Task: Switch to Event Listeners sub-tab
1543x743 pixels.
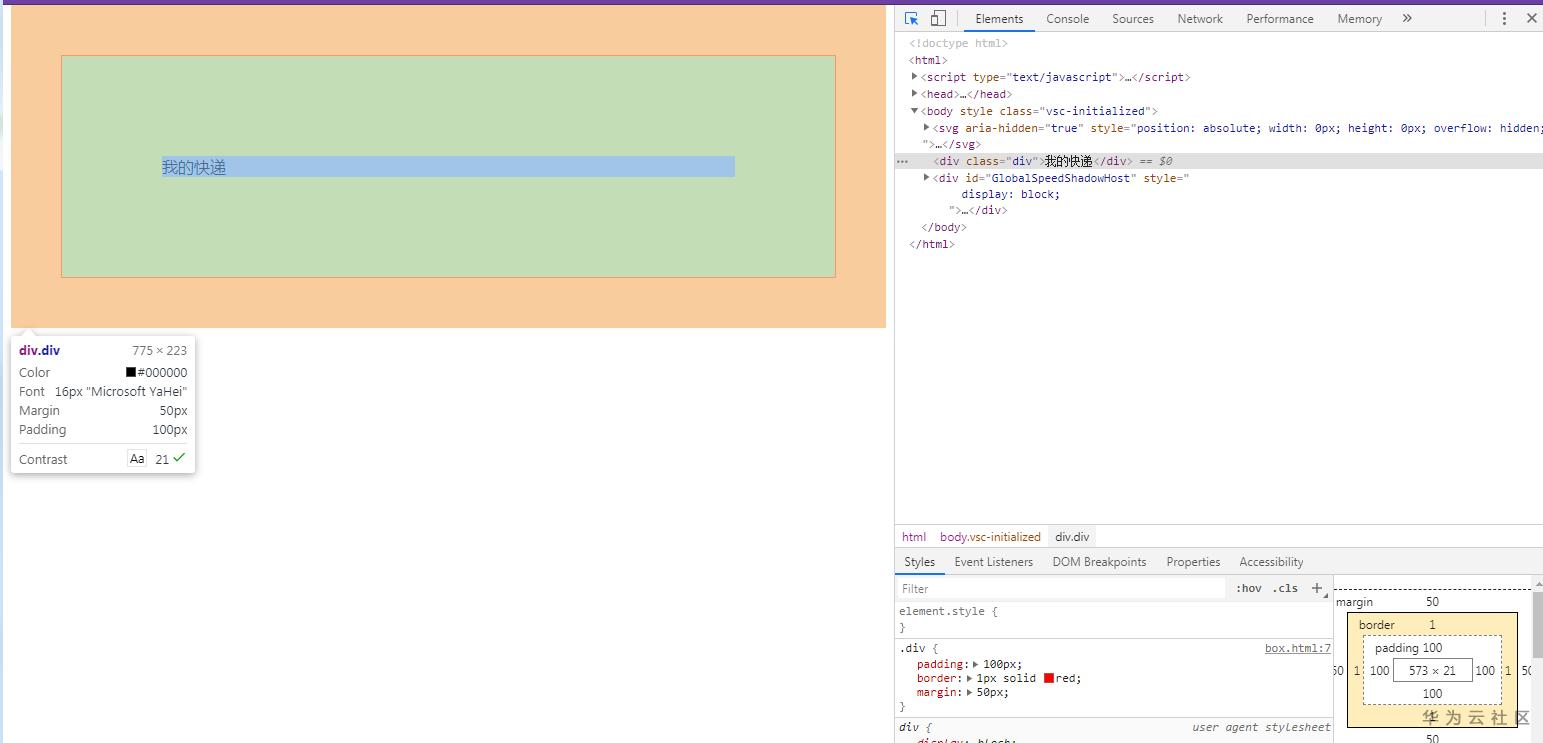Action: point(993,562)
